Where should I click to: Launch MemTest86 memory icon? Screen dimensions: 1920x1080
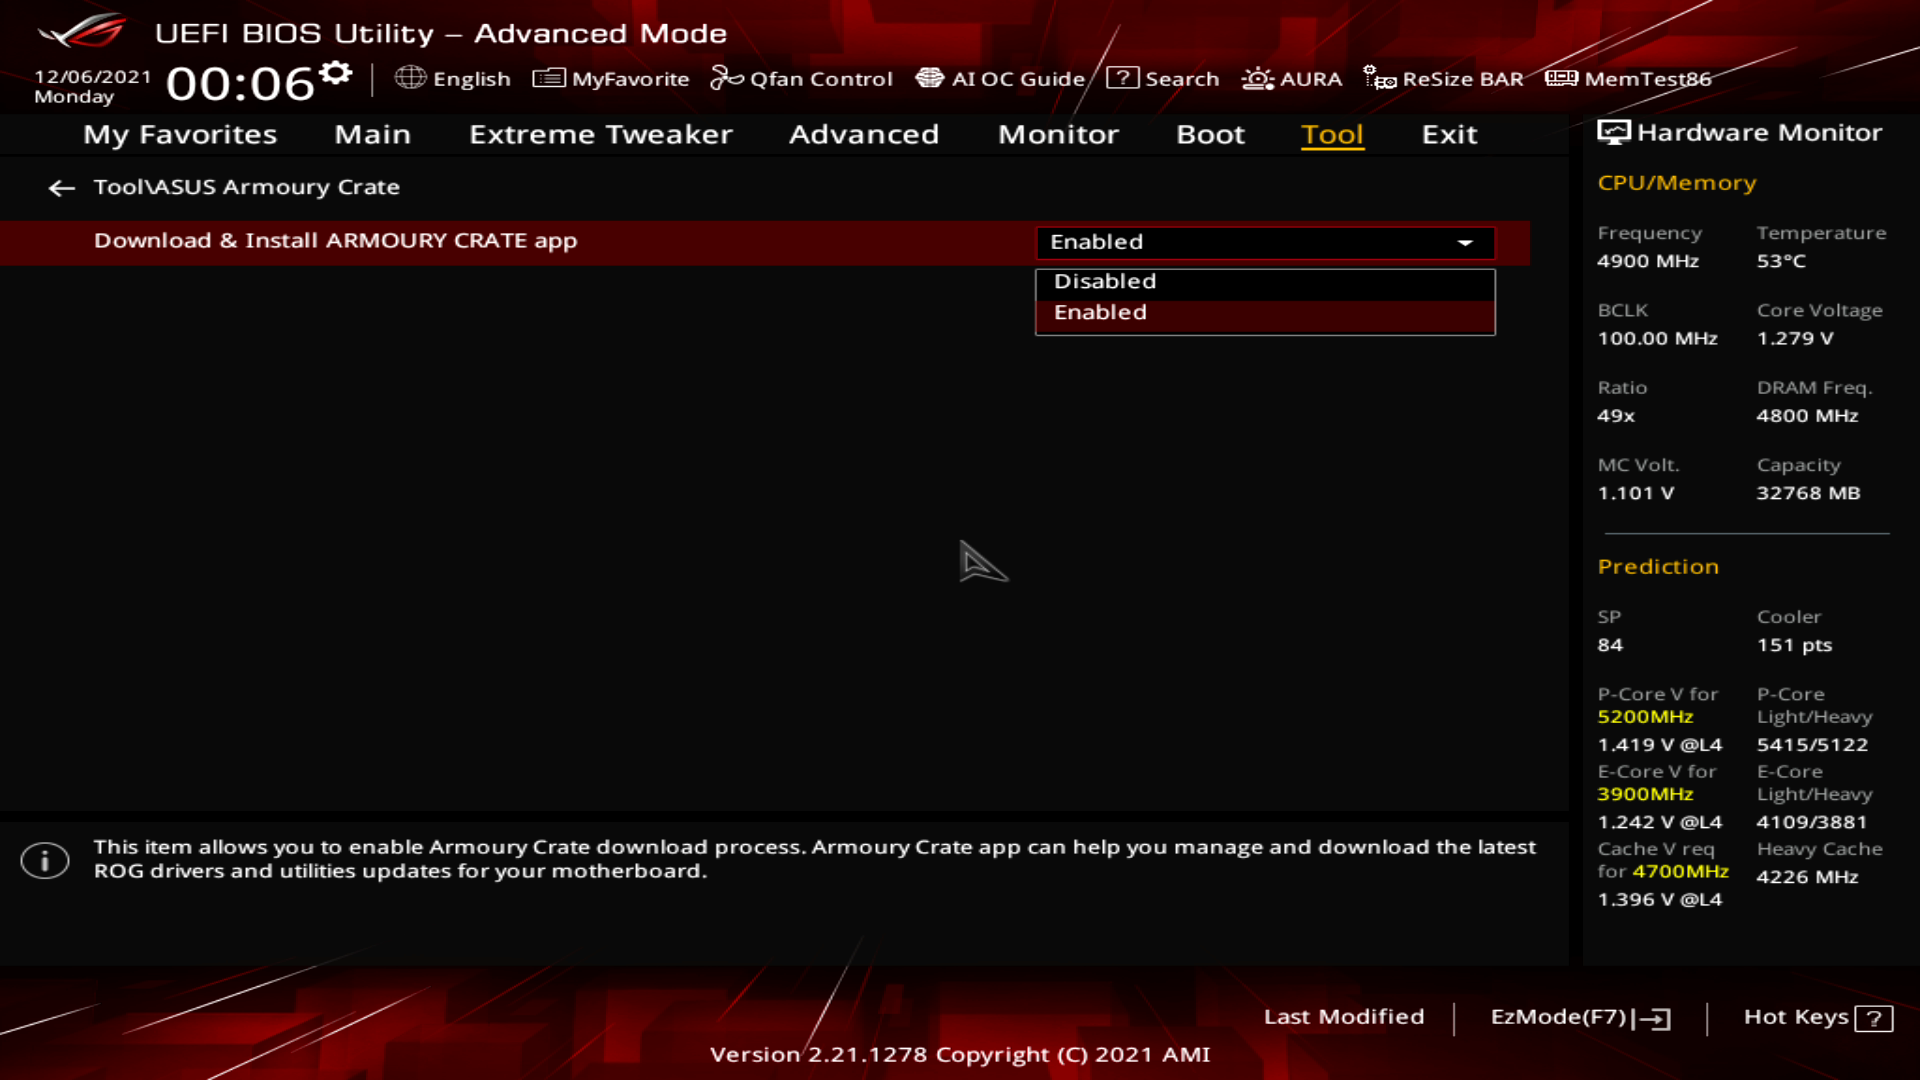click(1561, 78)
